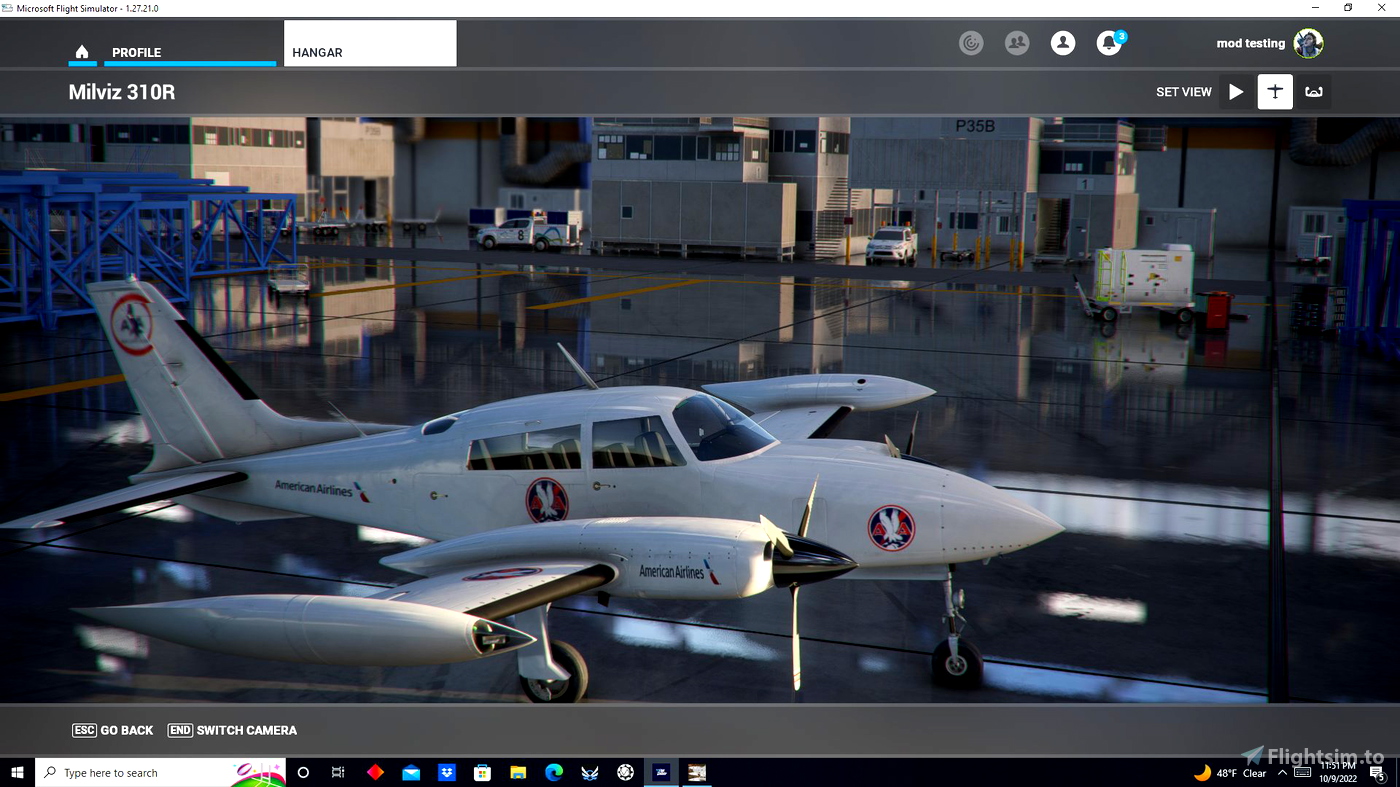Click SWITCH CAMERA button
1400x787 pixels.
coord(232,730)
